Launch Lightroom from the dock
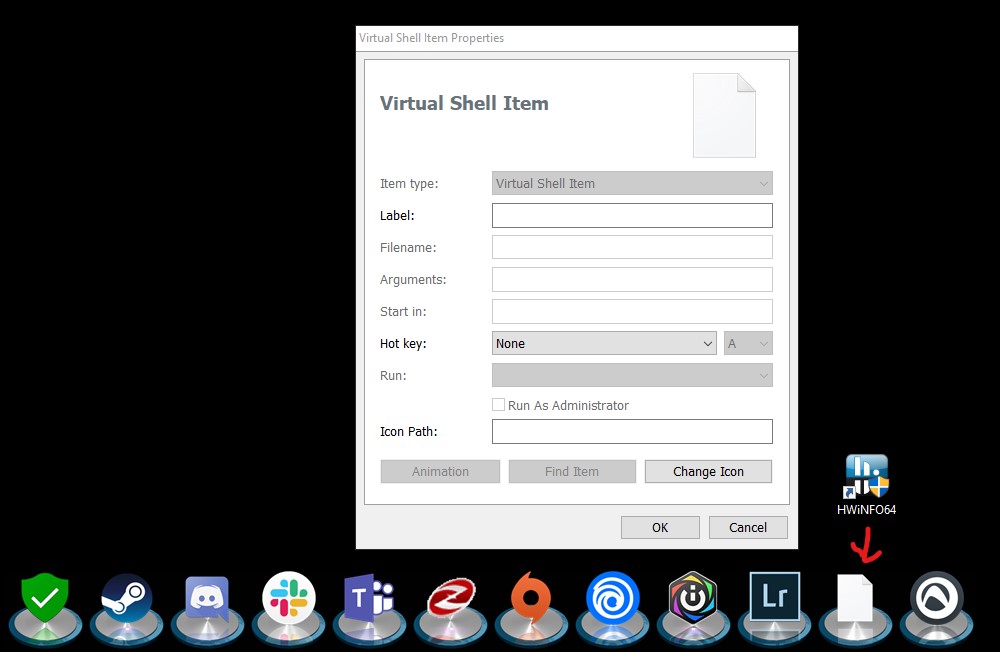This screenshot has width=1000, height=652. pyautogui.click(x=775, y=598)
